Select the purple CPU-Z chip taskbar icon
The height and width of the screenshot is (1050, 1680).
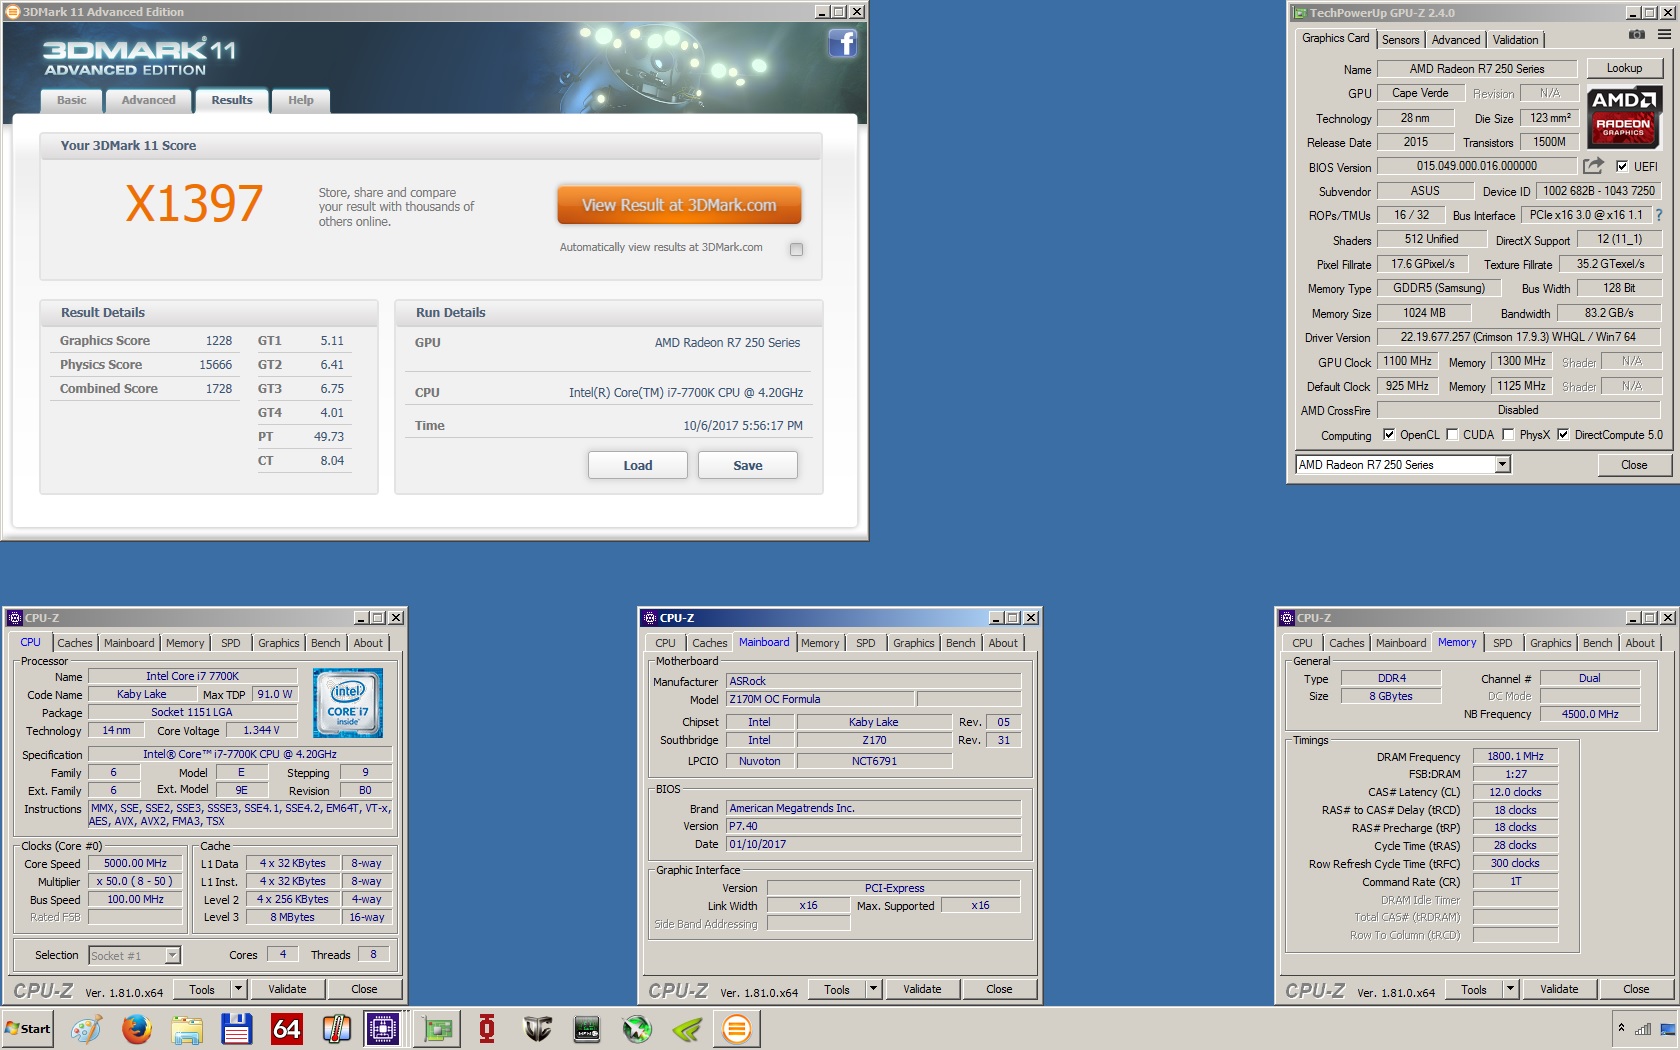point(383,1029)
